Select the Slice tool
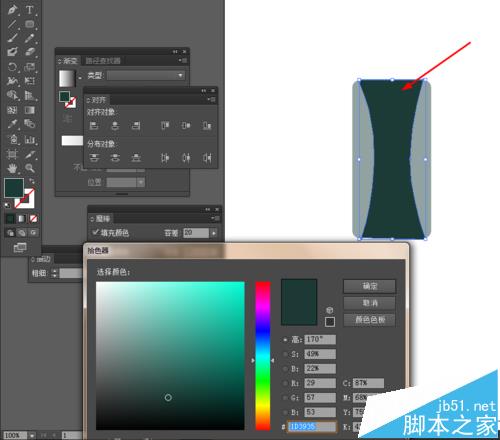 (30, 154)
